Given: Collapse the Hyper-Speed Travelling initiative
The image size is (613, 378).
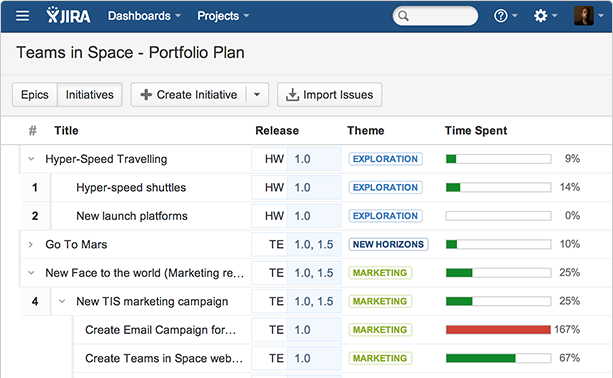Looking at the screenshot, I should pyautogui.click(x=31, y=159).
